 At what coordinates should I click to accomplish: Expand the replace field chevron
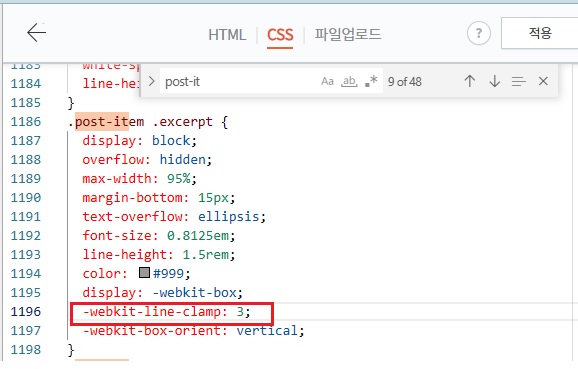151,81
